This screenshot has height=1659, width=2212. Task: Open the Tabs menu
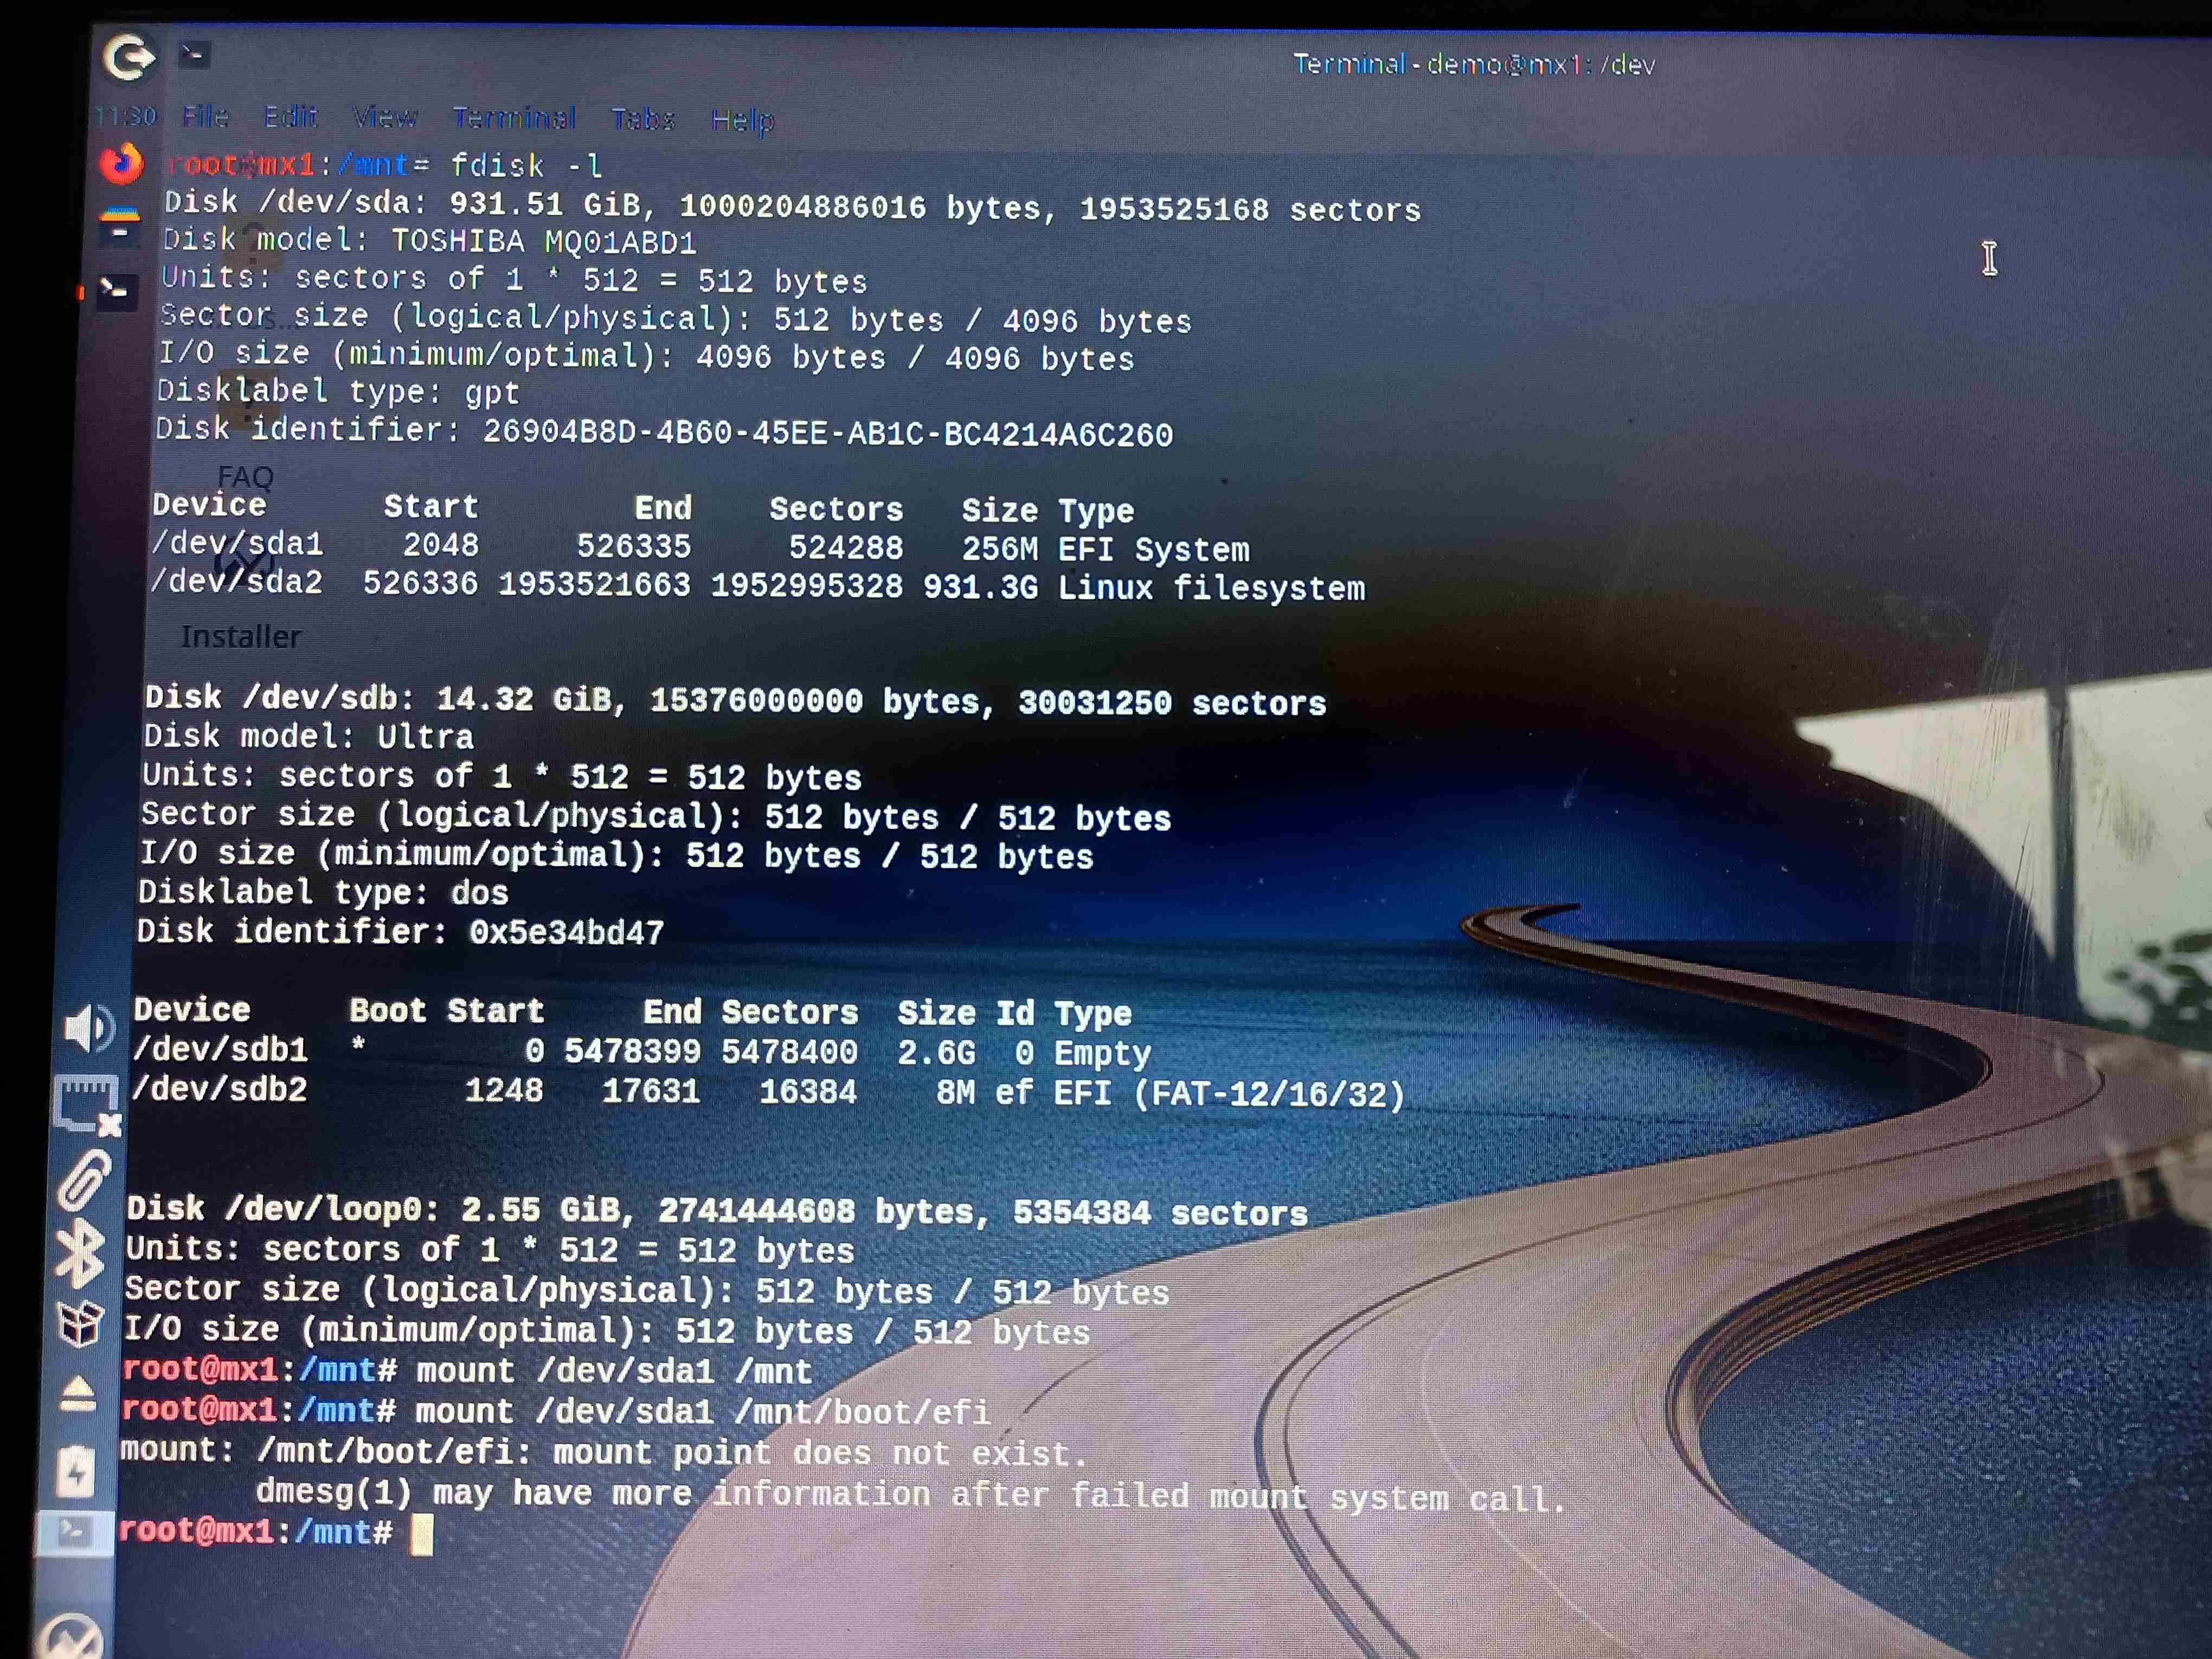pos(643,119)
